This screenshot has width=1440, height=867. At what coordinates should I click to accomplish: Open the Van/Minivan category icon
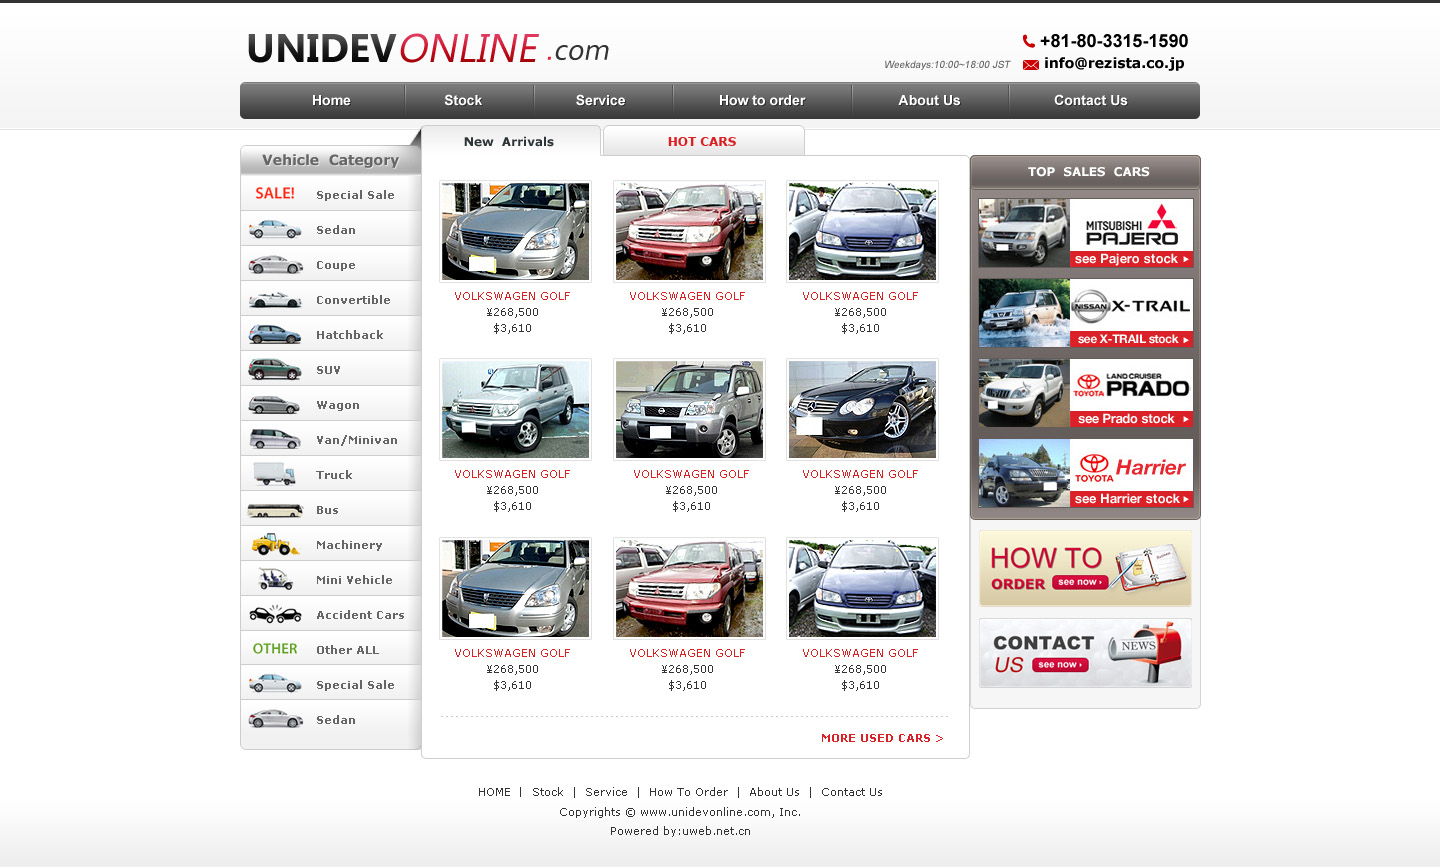(x=275, y=439)
